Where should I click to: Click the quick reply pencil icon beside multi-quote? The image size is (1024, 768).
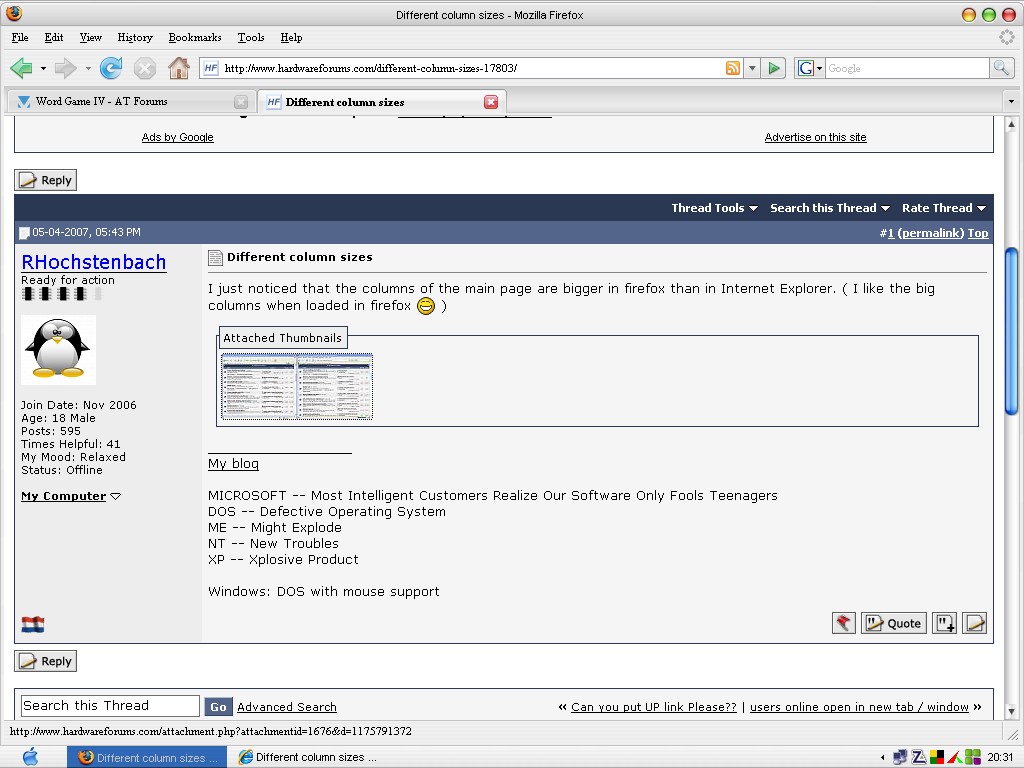pos(974,623)
